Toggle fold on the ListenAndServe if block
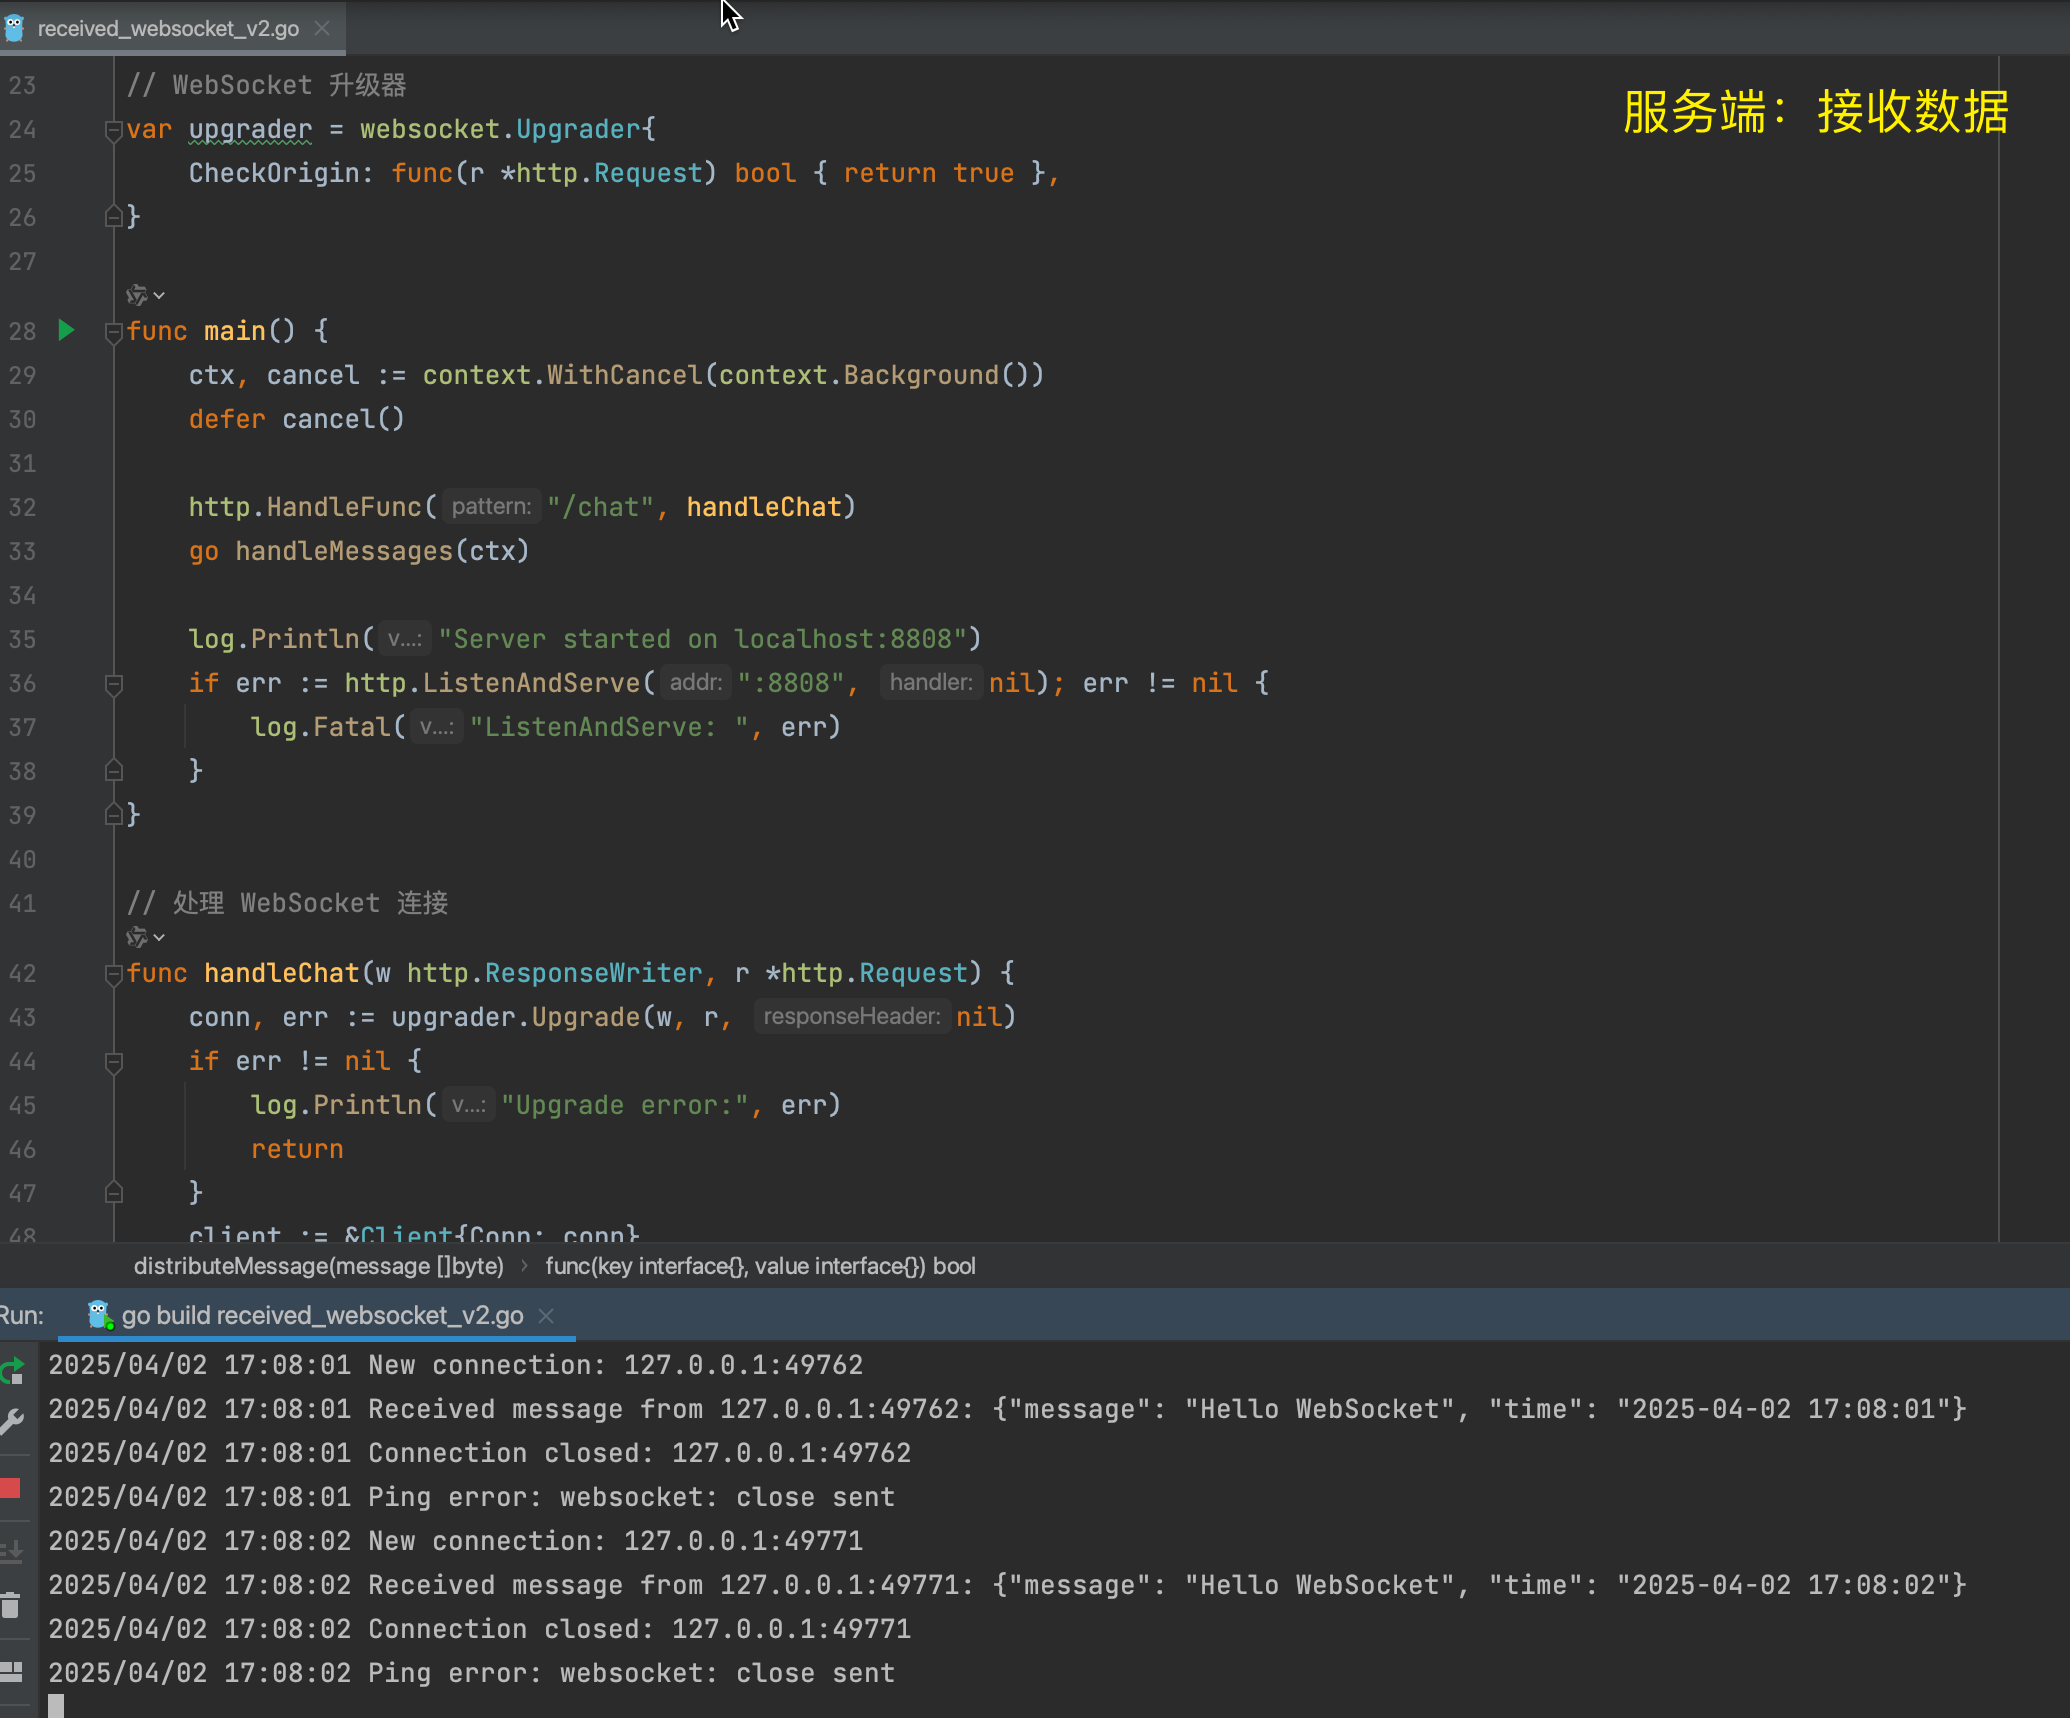 pyautogui.click(x=113, y=684)
